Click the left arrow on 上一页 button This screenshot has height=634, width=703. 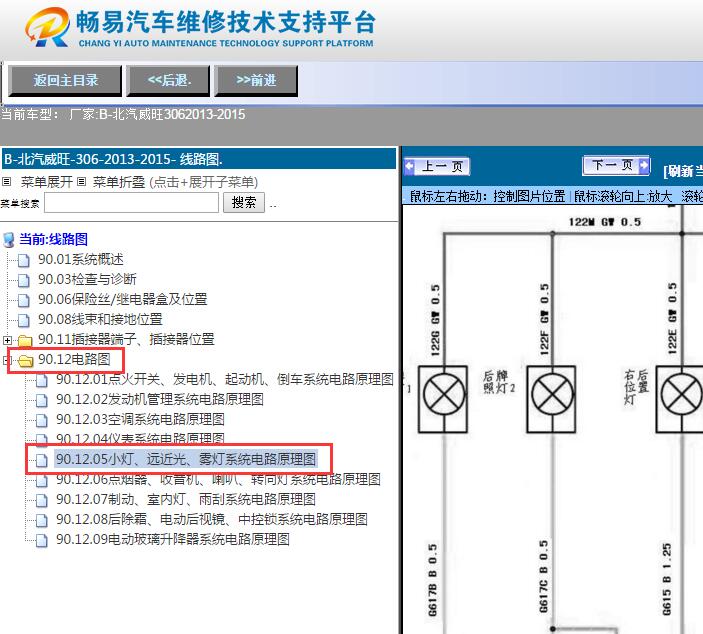[x=409, y=166]
